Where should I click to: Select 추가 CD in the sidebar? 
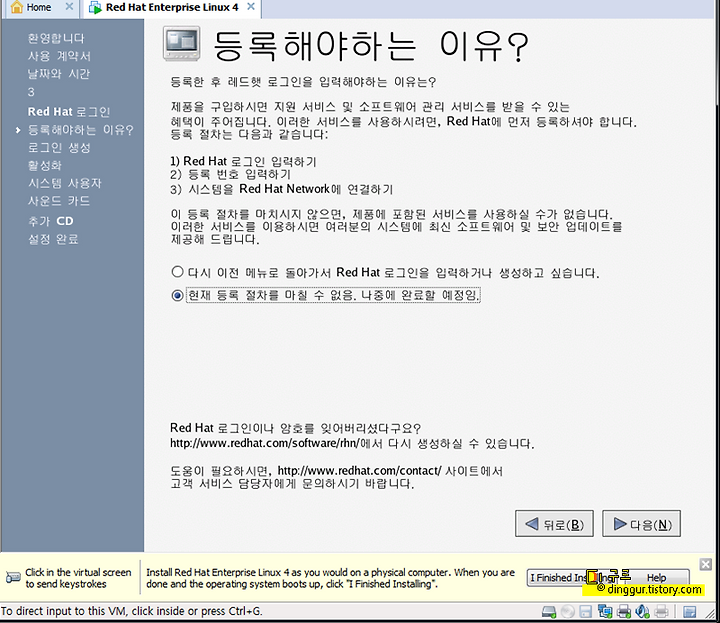click(51, 221)
